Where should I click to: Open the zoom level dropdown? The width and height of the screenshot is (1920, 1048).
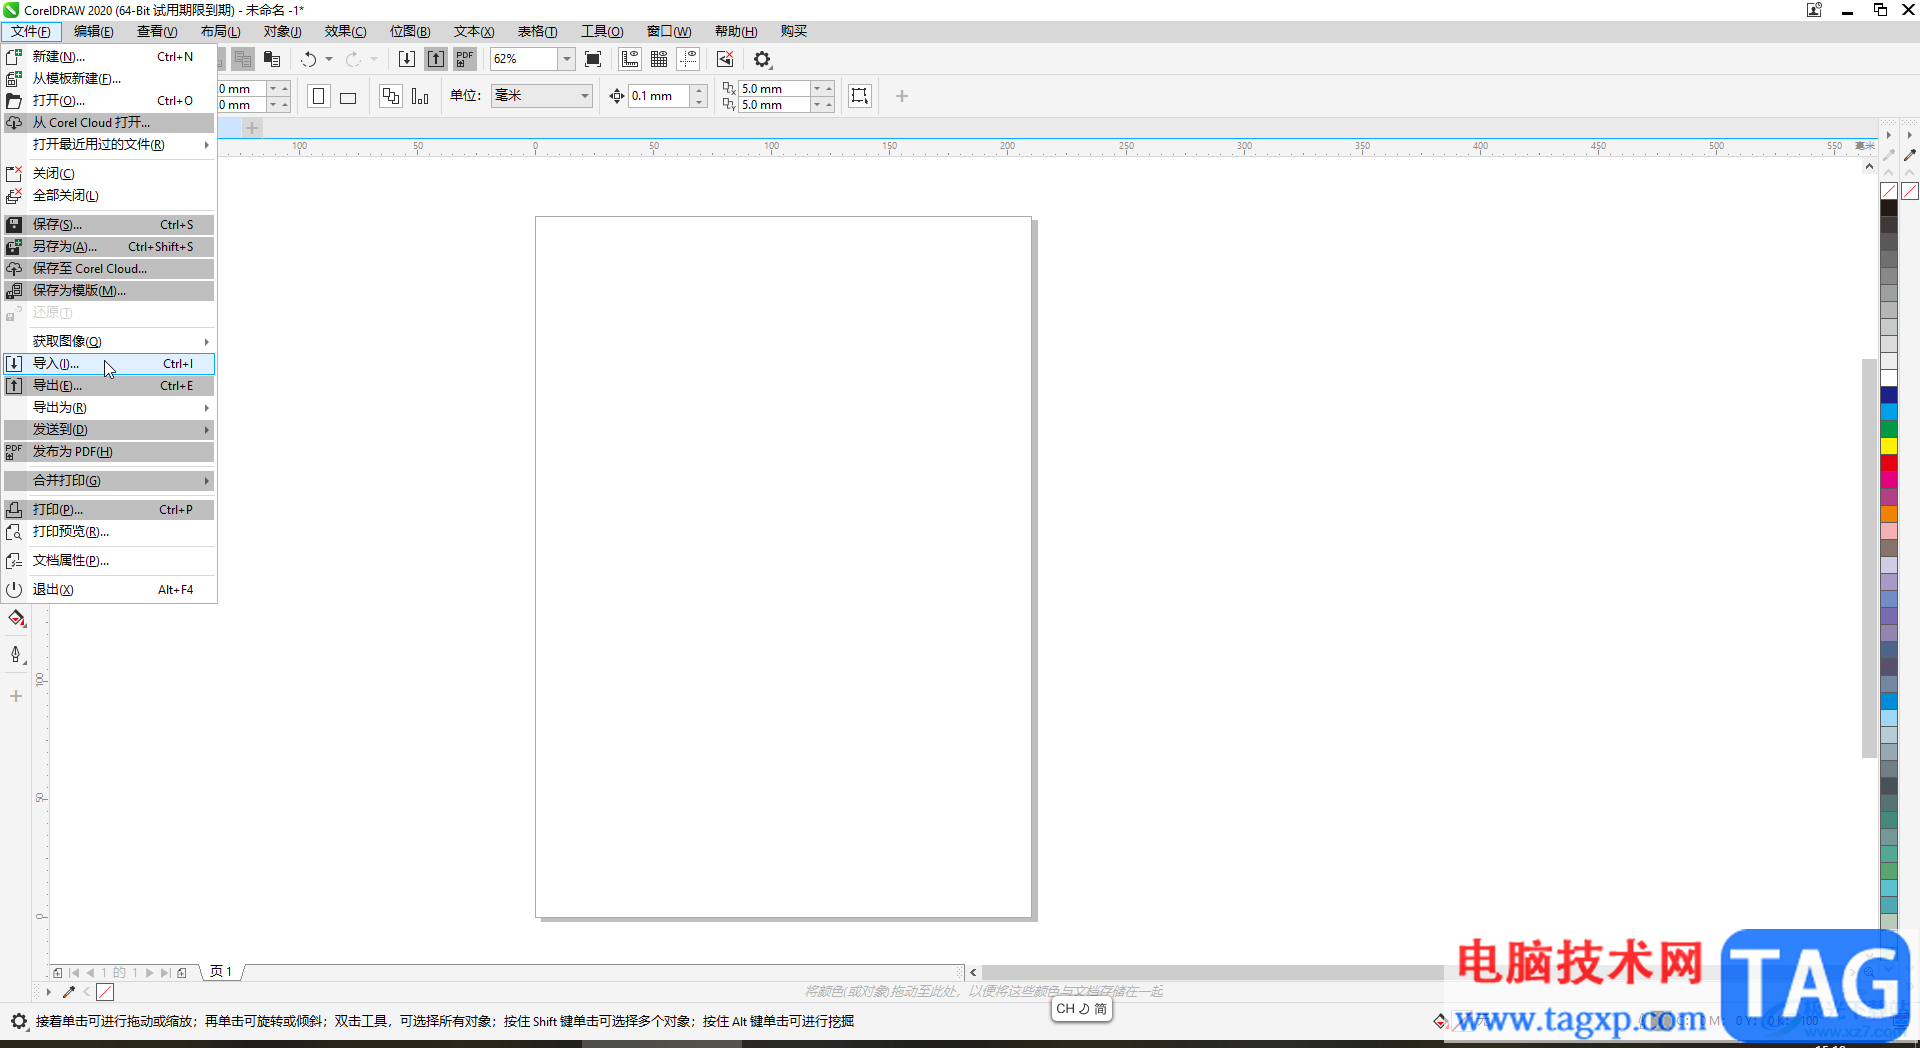coord(567,59)
